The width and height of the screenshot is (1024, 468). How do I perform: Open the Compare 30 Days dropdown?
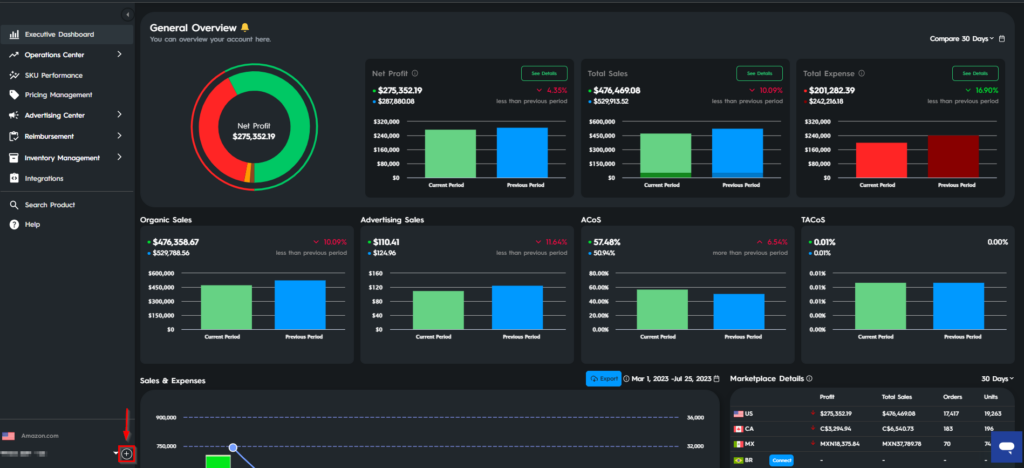(961, 39)
